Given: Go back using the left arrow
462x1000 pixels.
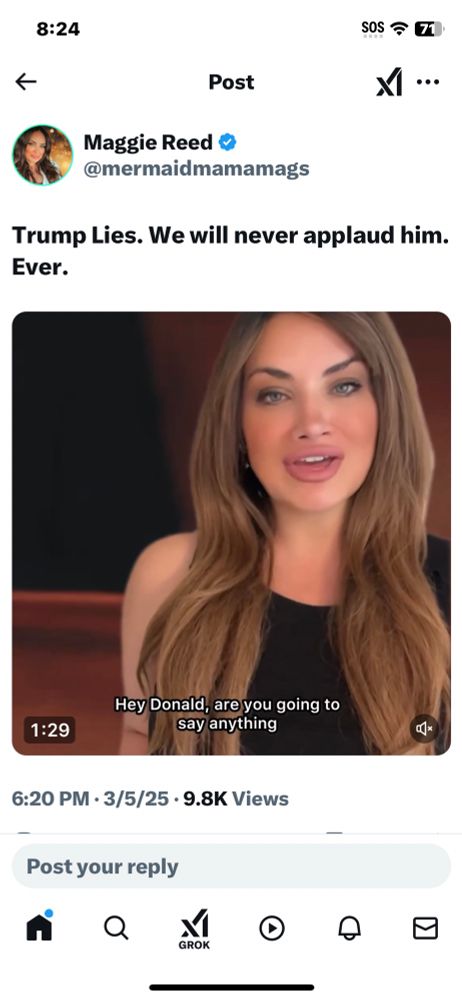Looking at the screenshot, I should [x=26, y=82].
